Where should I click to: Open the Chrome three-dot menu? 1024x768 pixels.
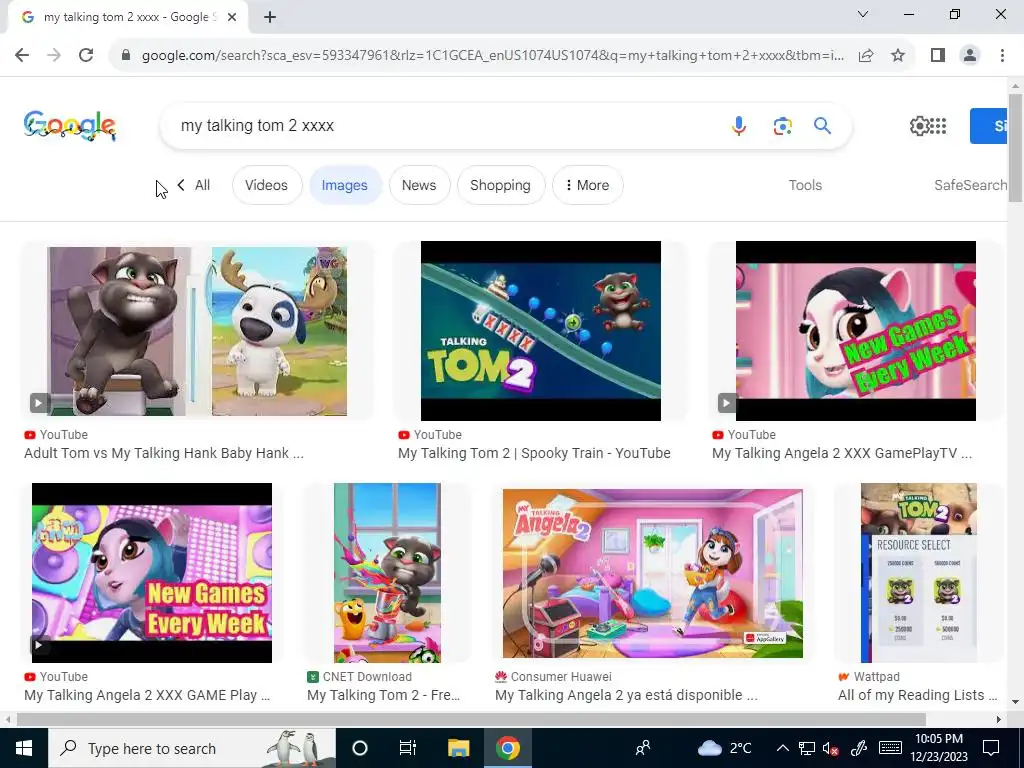[x=1002, y=56]
